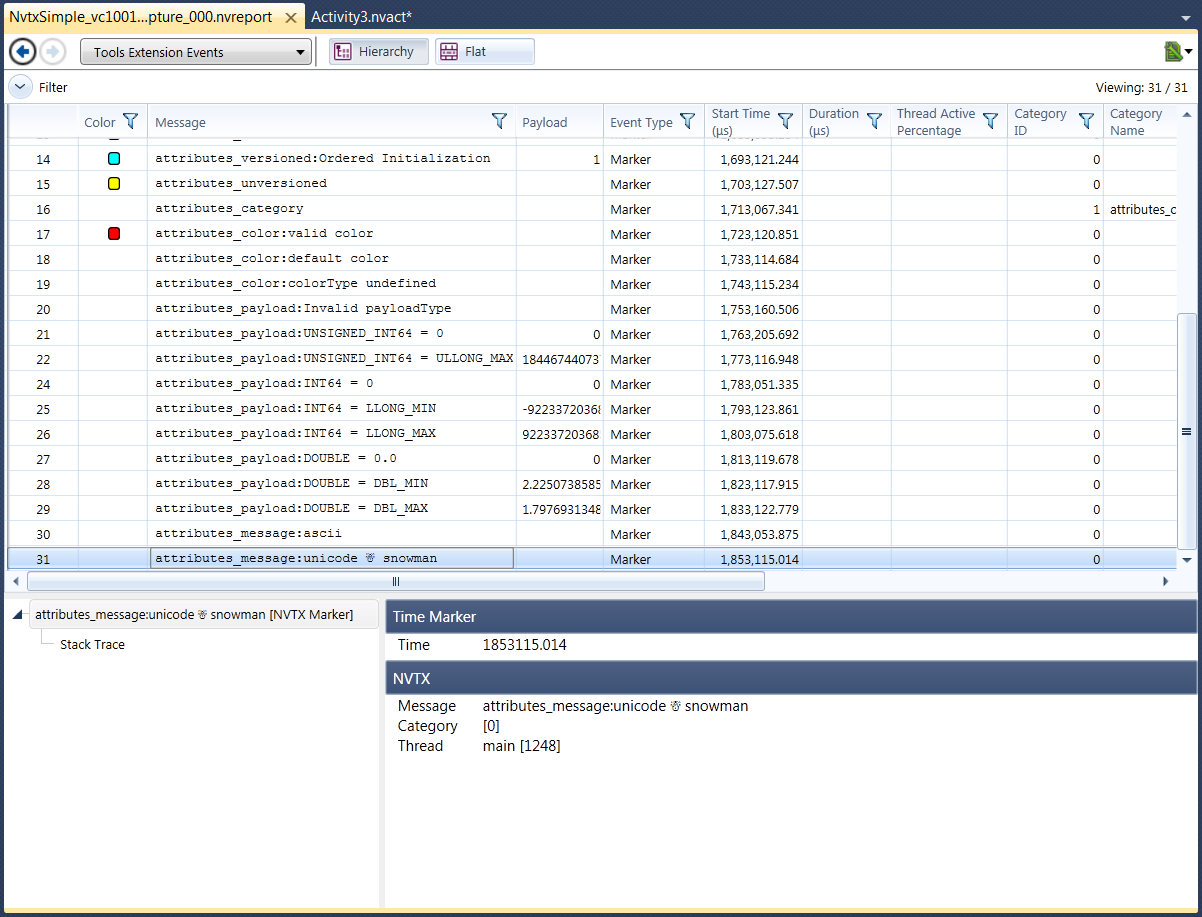Filter the Thread Active Percentage column
This screenshot has height=917, width=1202.
pyautogui.click(x=990, y=121)
